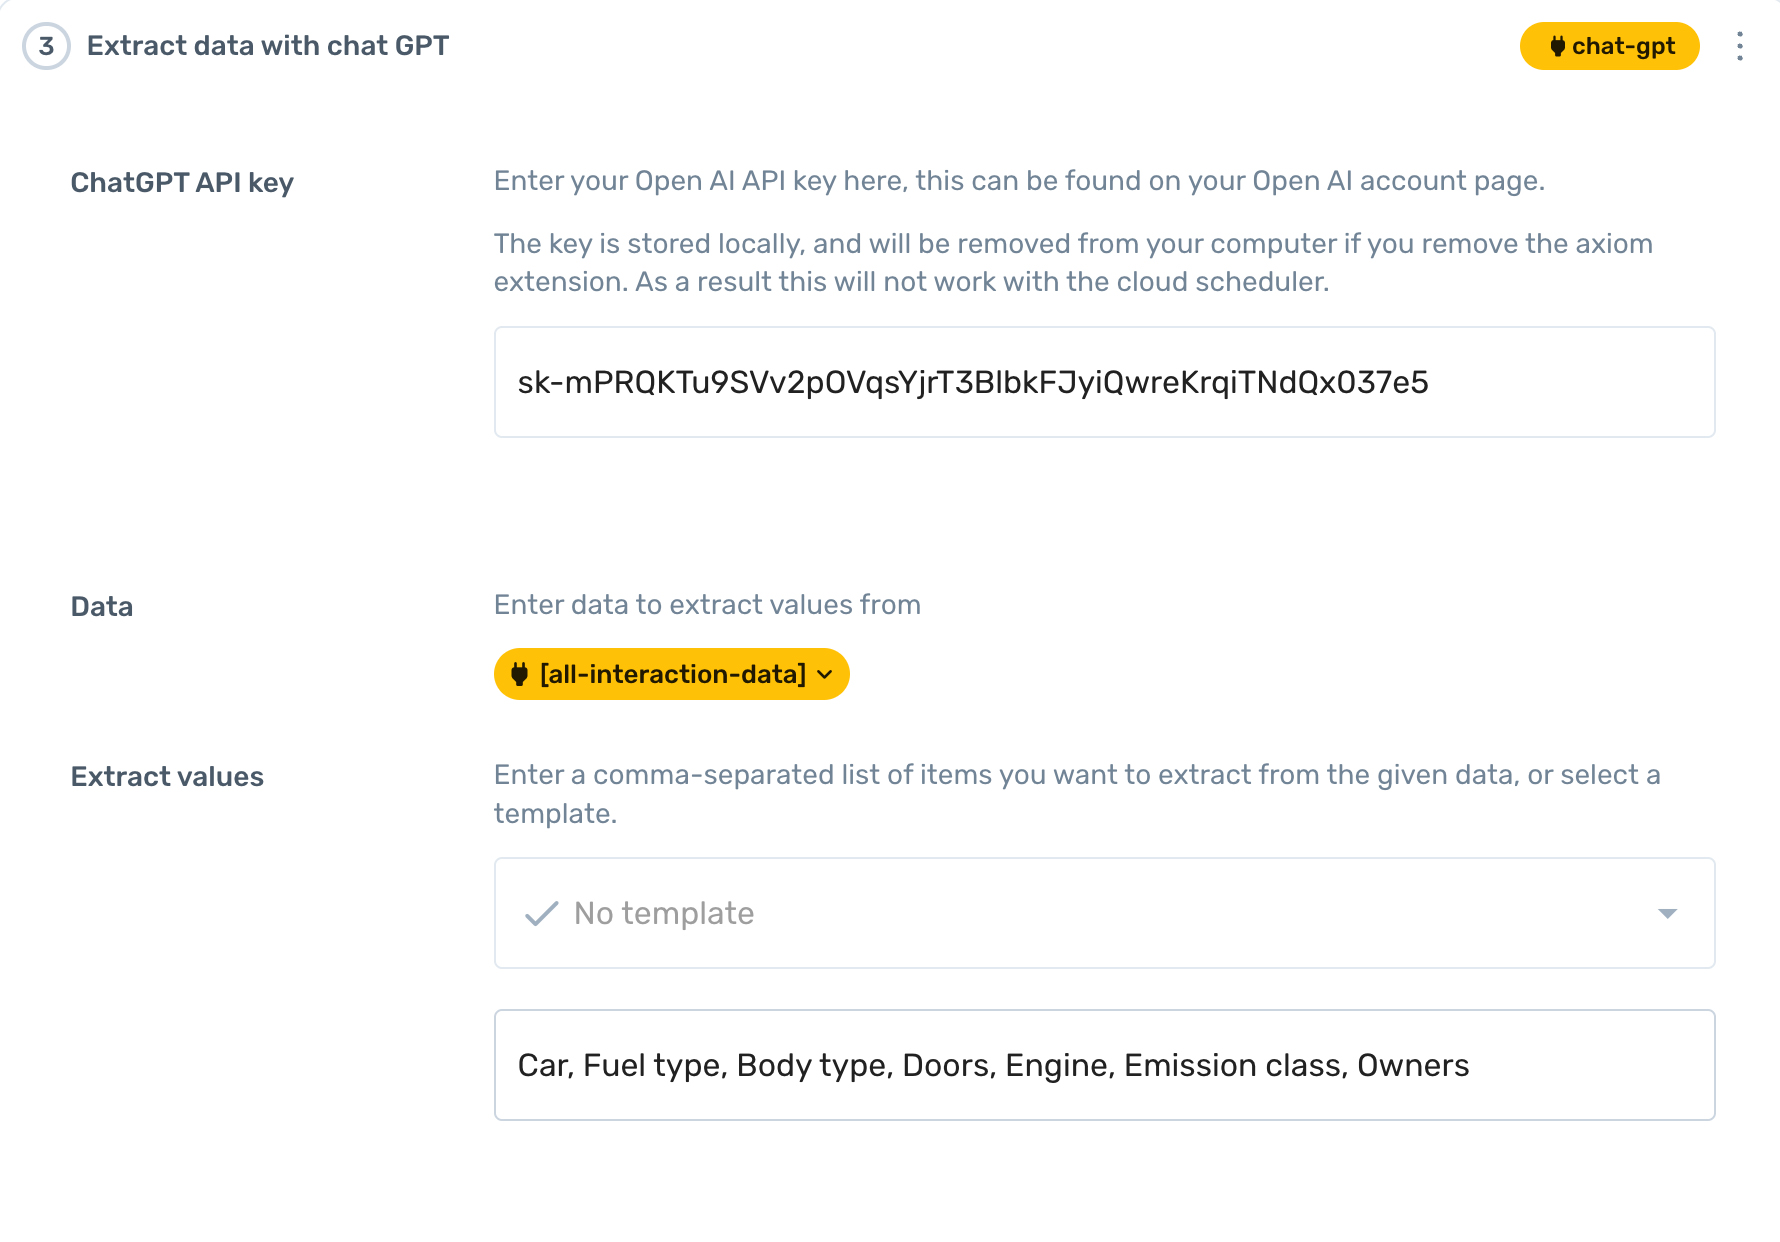
Task: Click into the extract values list field
Action: [1104, 1065]
